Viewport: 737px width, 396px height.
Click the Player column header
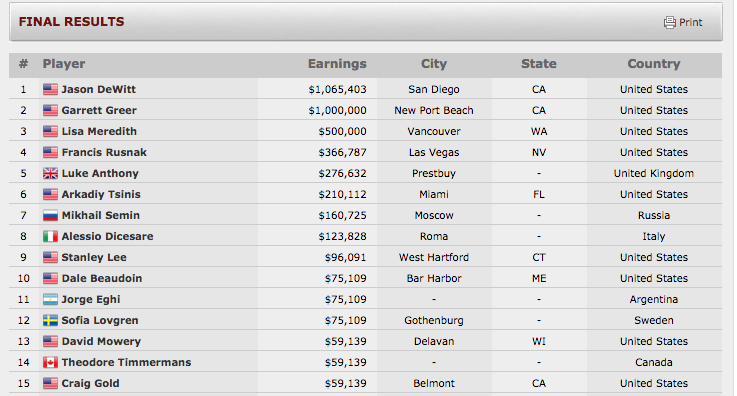[64, 64]
